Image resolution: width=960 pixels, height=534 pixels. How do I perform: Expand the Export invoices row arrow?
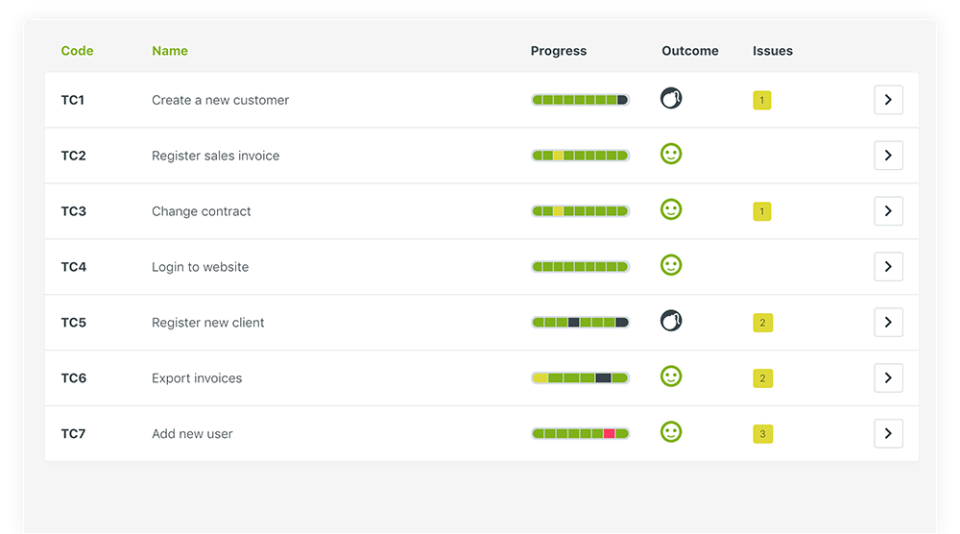coord(888,378)
